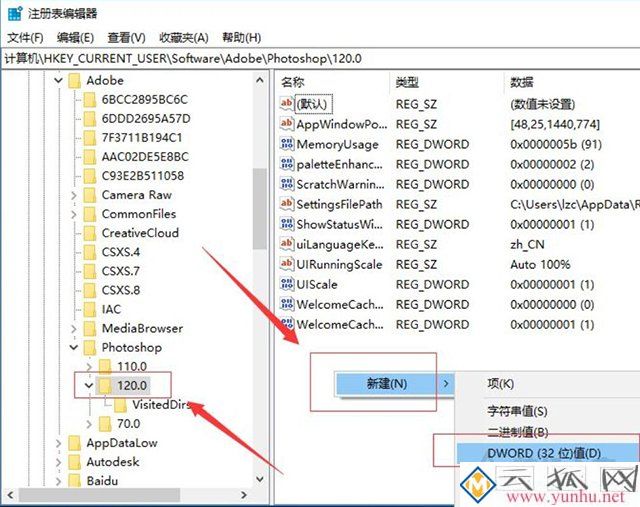Select the 6BCC2895BC6C tree key
Viewport: 640px width, 507px height.
(145, 99)
